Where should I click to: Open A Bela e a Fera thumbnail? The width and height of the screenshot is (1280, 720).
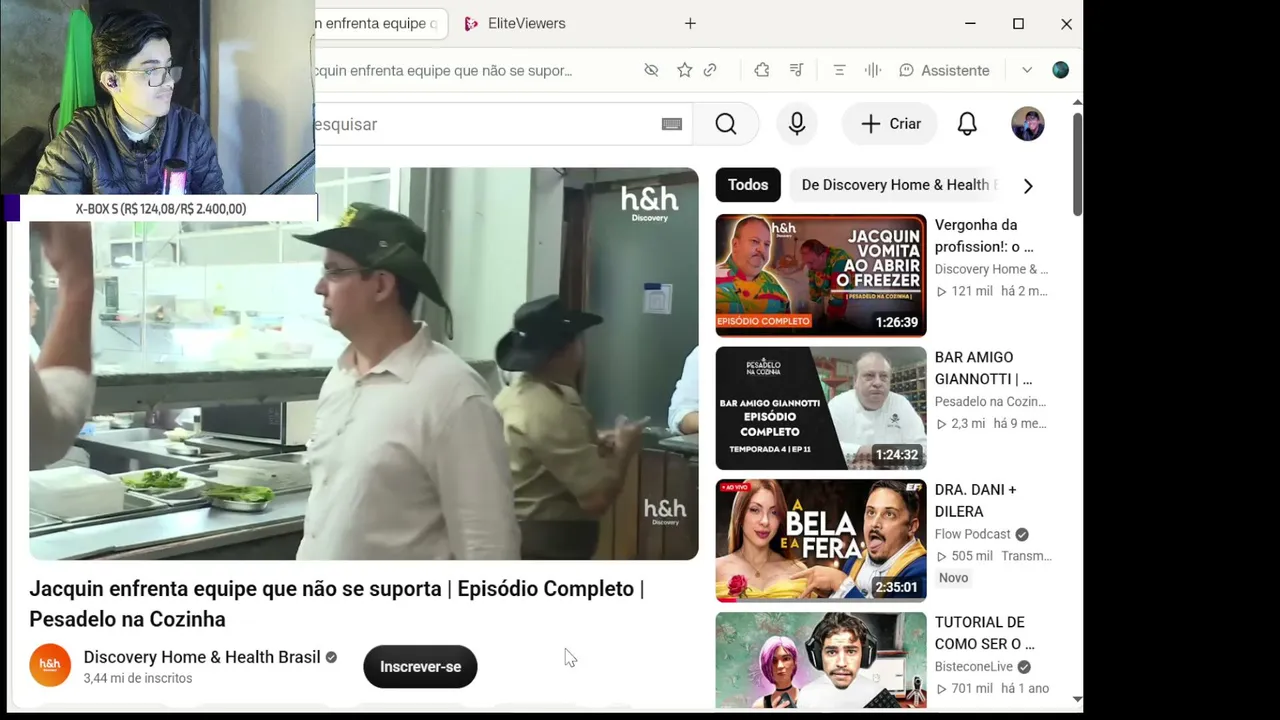[x=821, y=540]
